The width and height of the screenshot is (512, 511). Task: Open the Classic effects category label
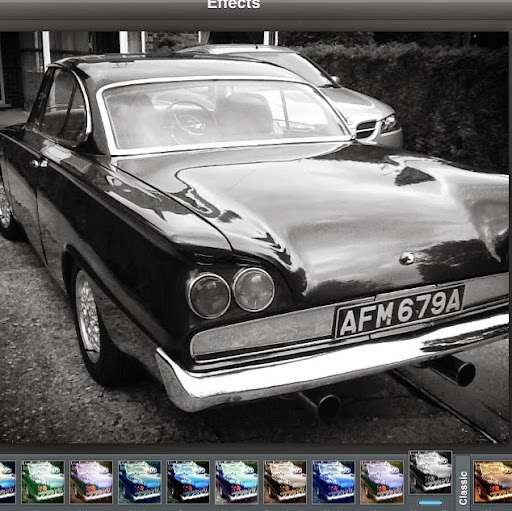pos(463,488)
